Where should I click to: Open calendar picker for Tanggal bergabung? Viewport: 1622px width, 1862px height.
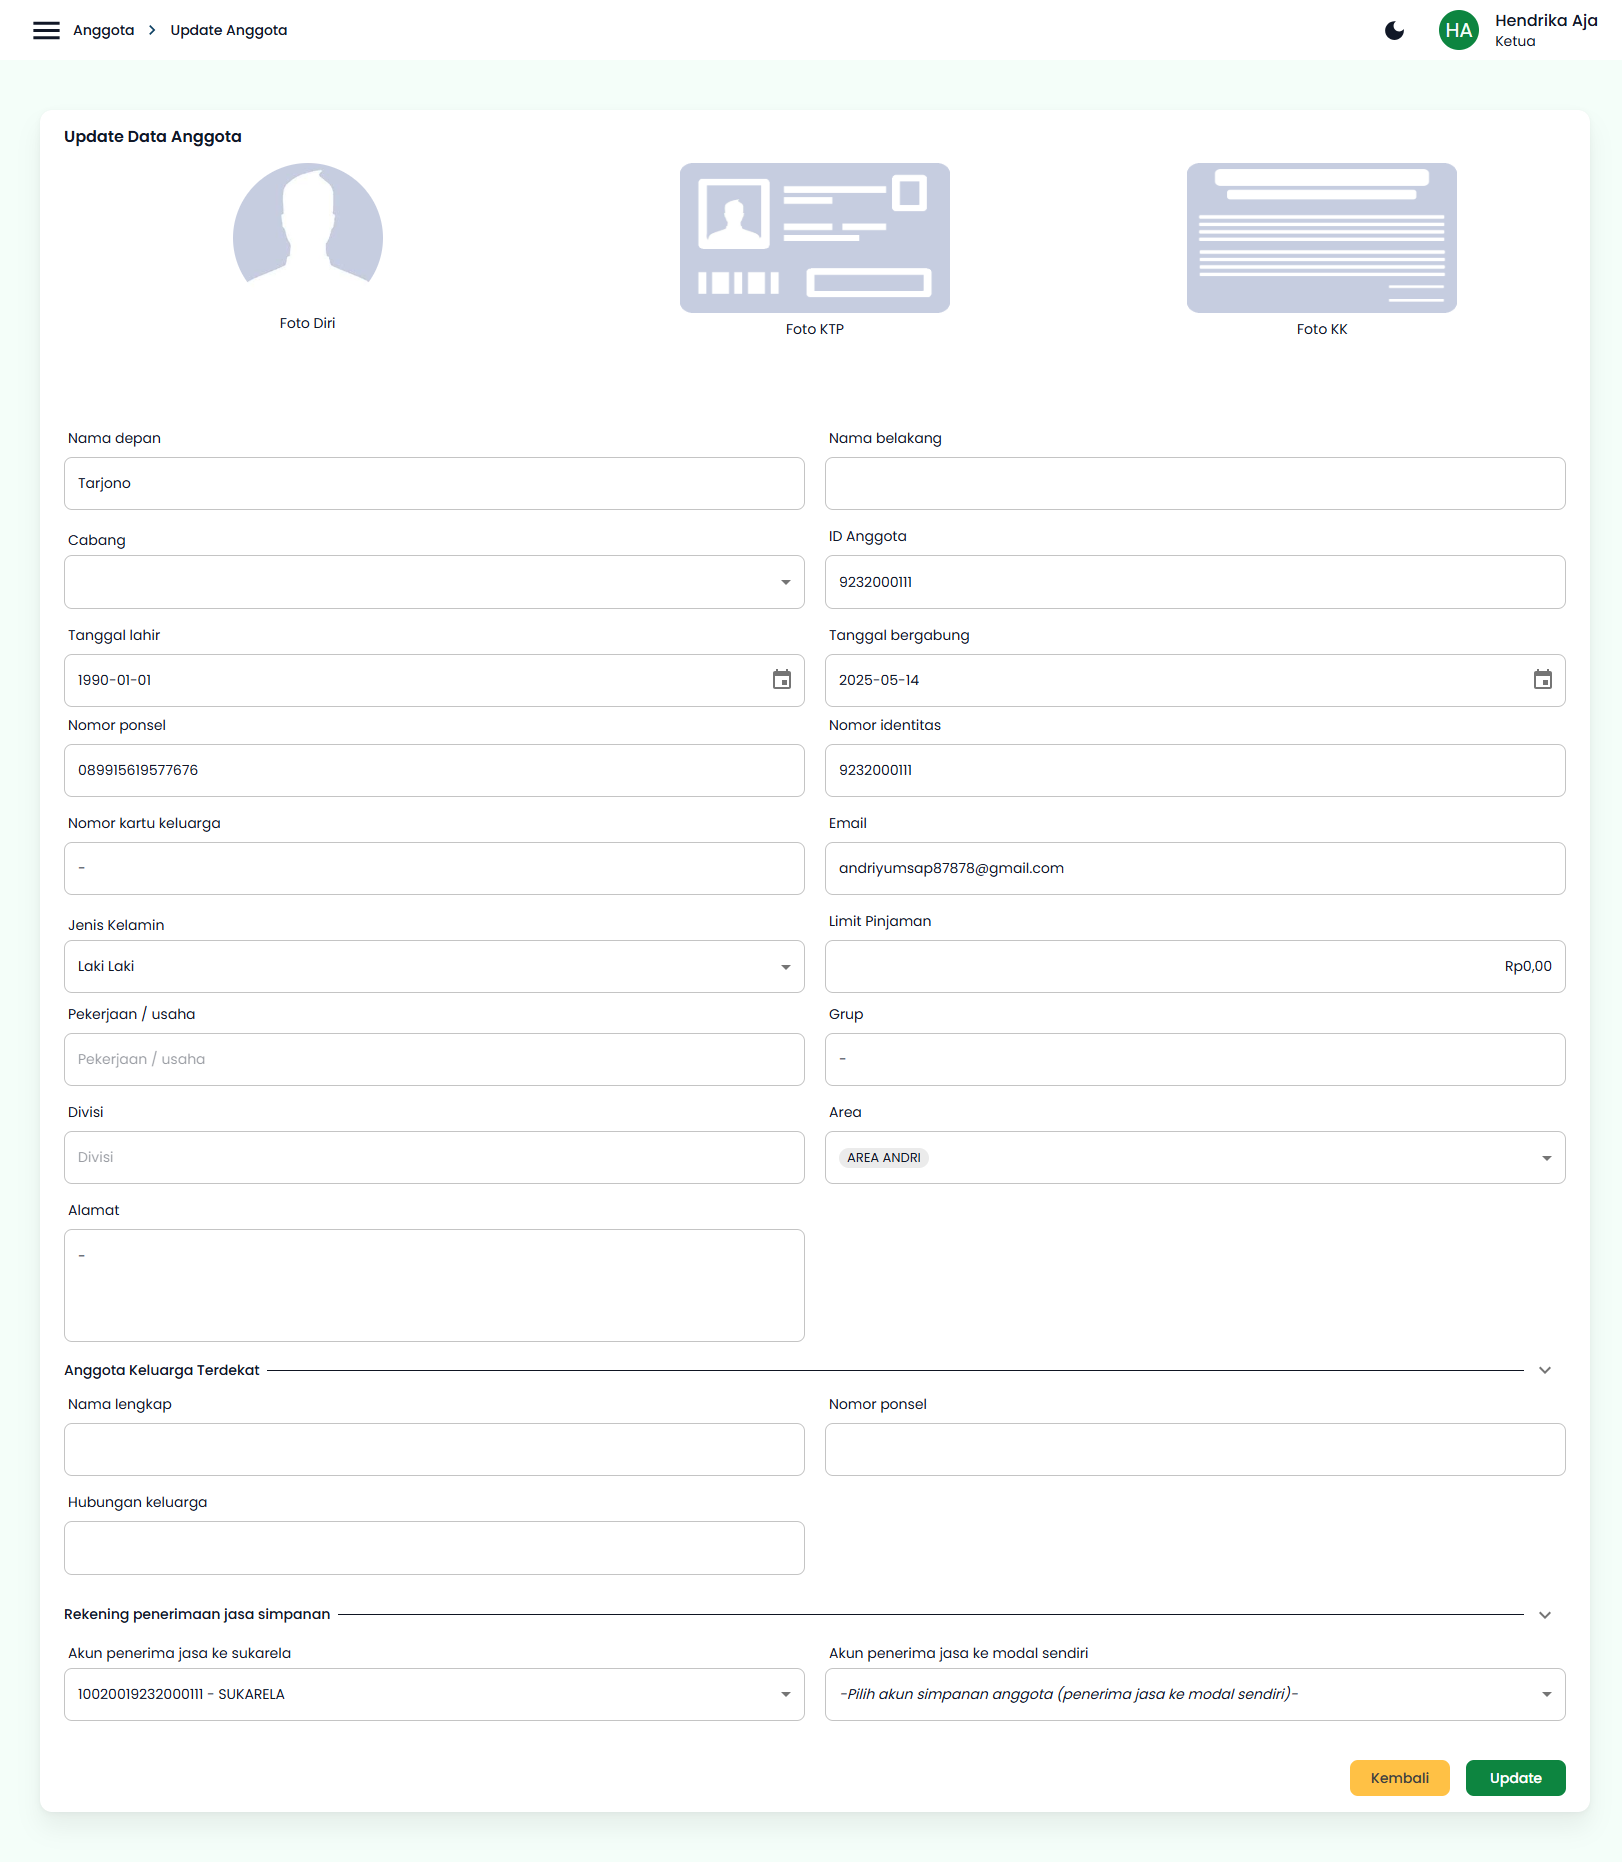point(1542,680)
